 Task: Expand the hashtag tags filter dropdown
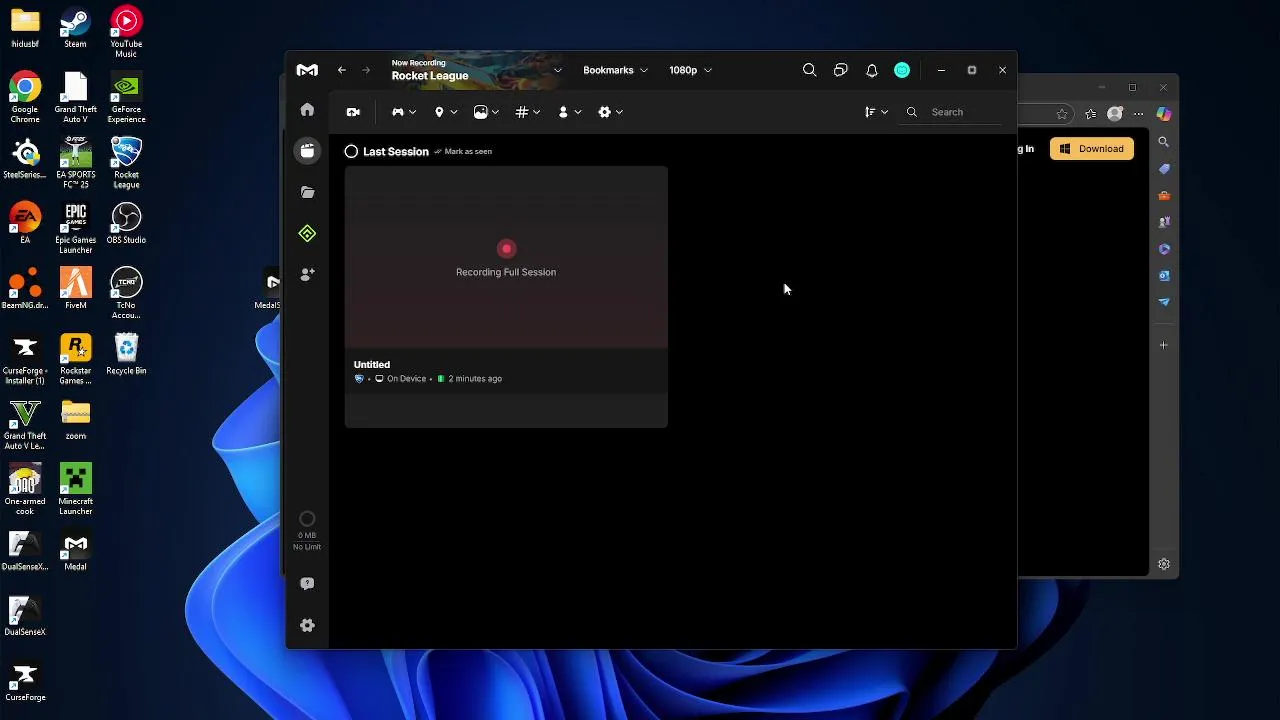pos(527,112)
